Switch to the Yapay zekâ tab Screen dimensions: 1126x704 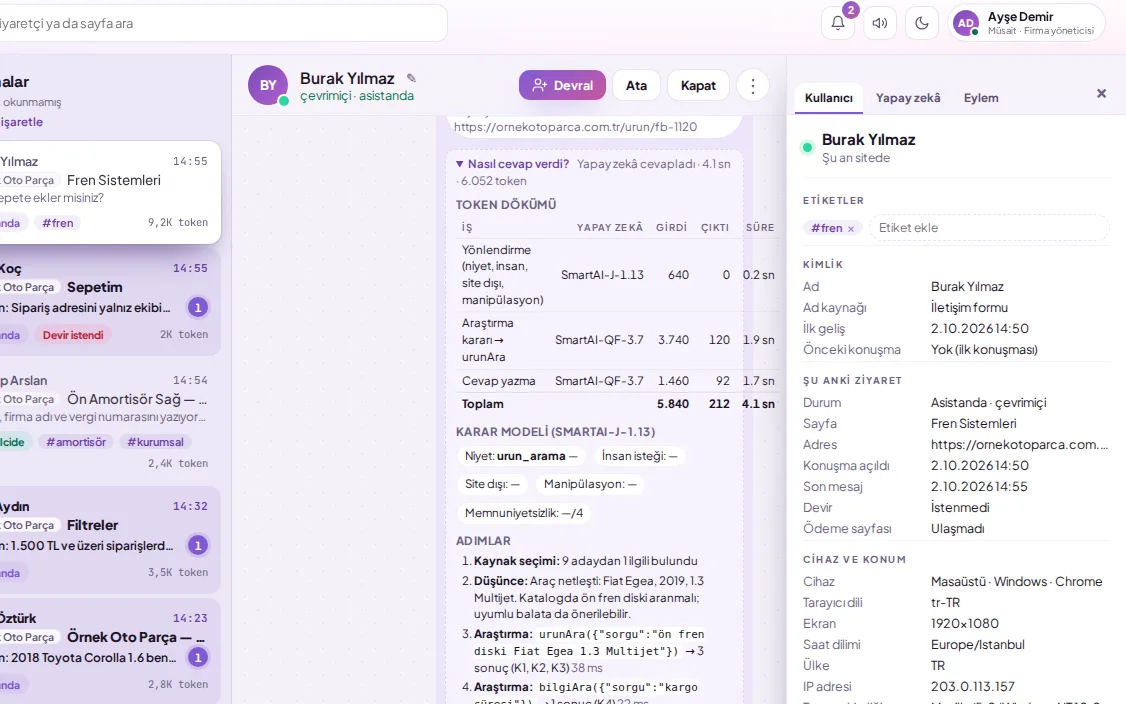pos(908,98)
